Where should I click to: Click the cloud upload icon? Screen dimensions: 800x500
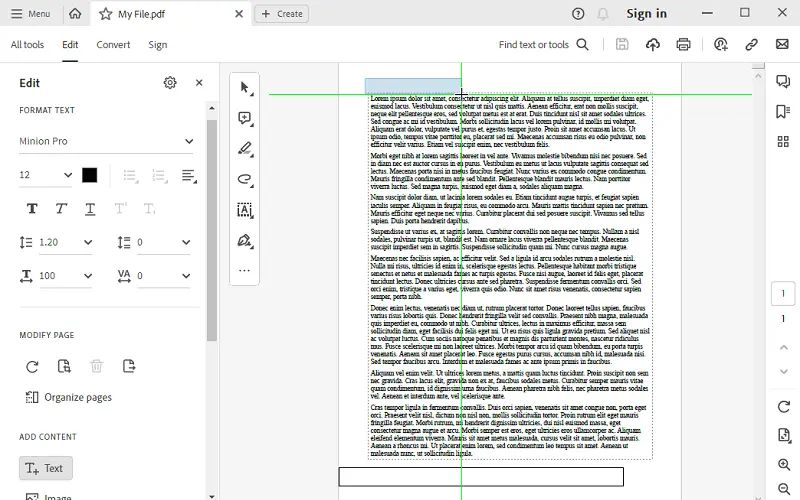tap(653, 44)
